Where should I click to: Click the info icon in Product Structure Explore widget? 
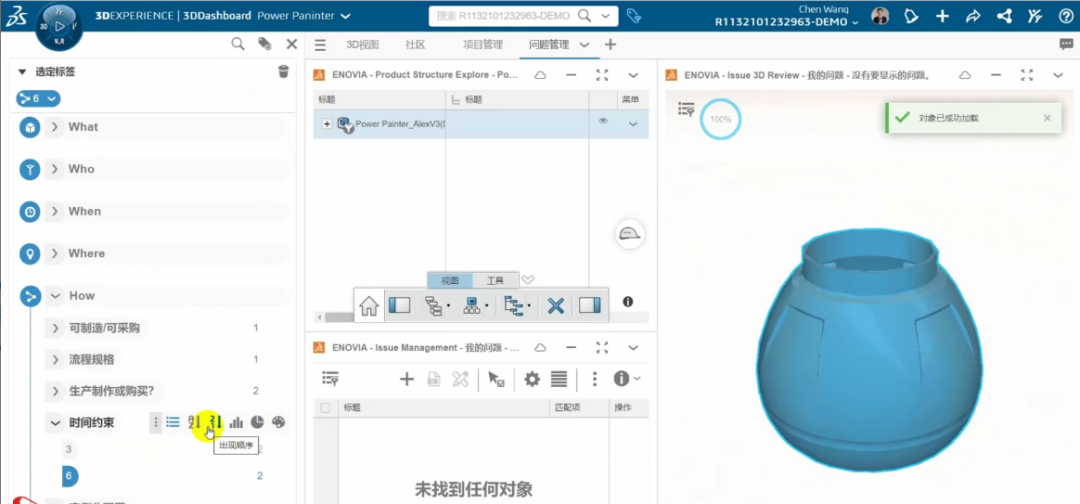[x=627, y=302]
